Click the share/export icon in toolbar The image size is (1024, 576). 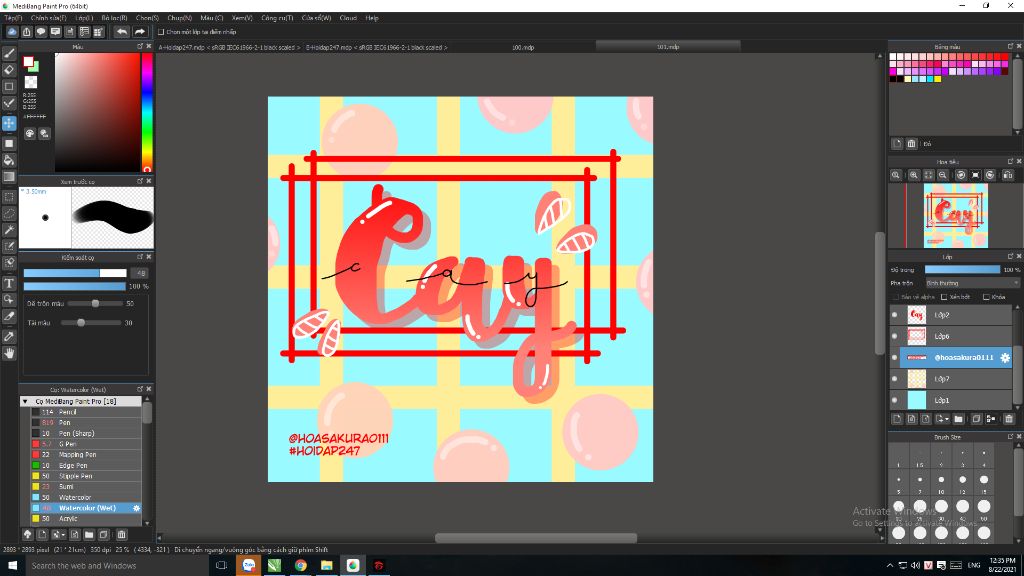[27, 31]
